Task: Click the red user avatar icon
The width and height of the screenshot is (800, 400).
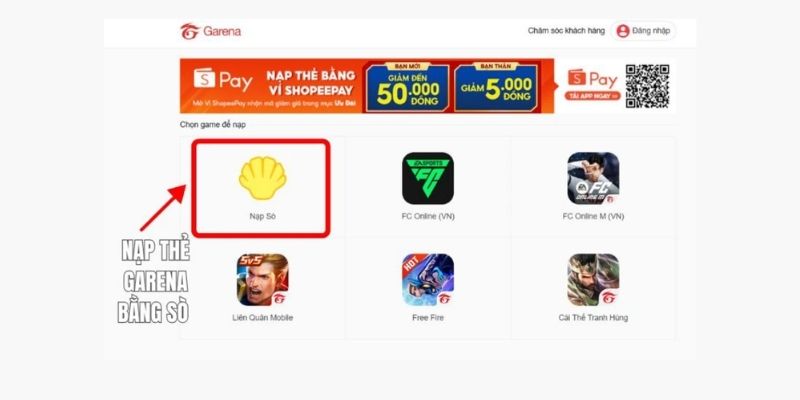Action: (622, 31)
